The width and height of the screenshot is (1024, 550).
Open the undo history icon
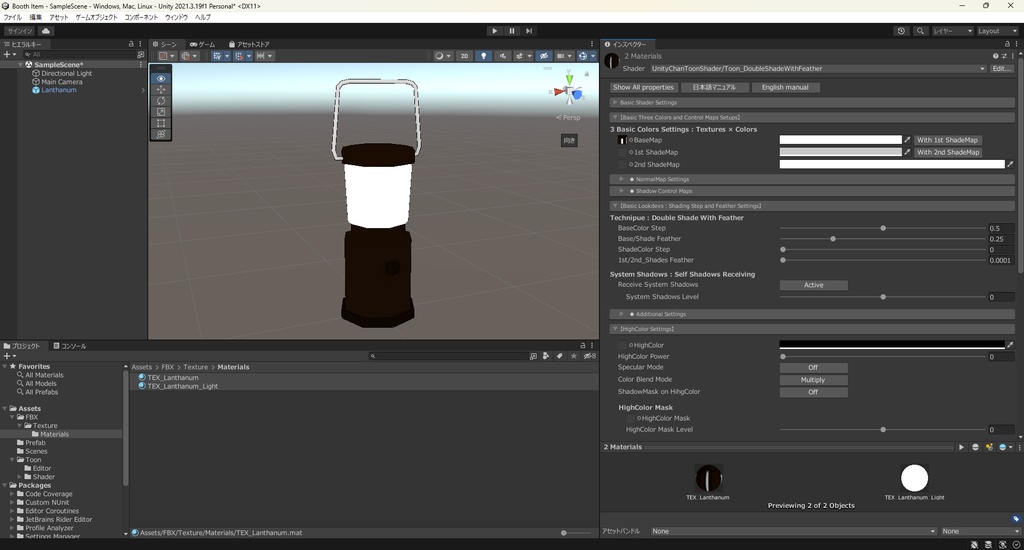pyautogui.click(x=901, y=31)
